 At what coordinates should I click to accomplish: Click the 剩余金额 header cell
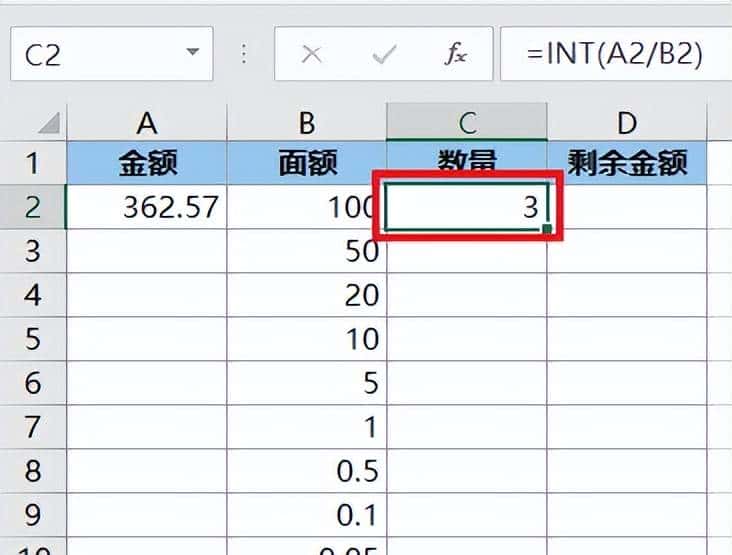pos(627,163)
